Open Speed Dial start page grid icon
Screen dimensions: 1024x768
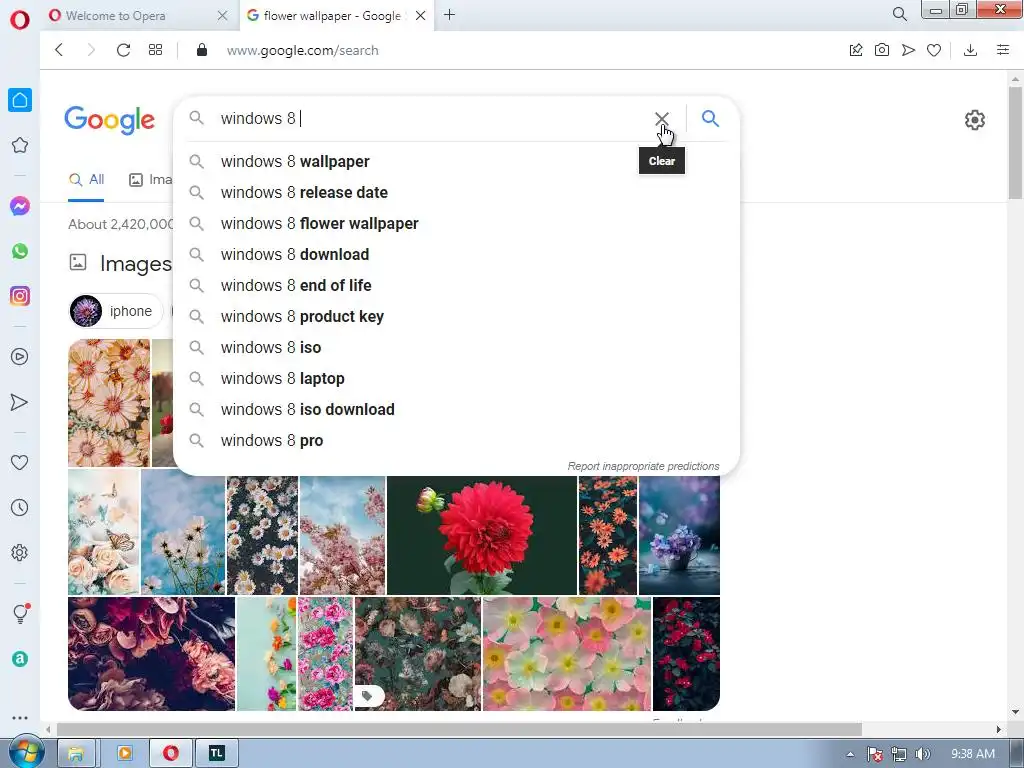coord(155,50)
